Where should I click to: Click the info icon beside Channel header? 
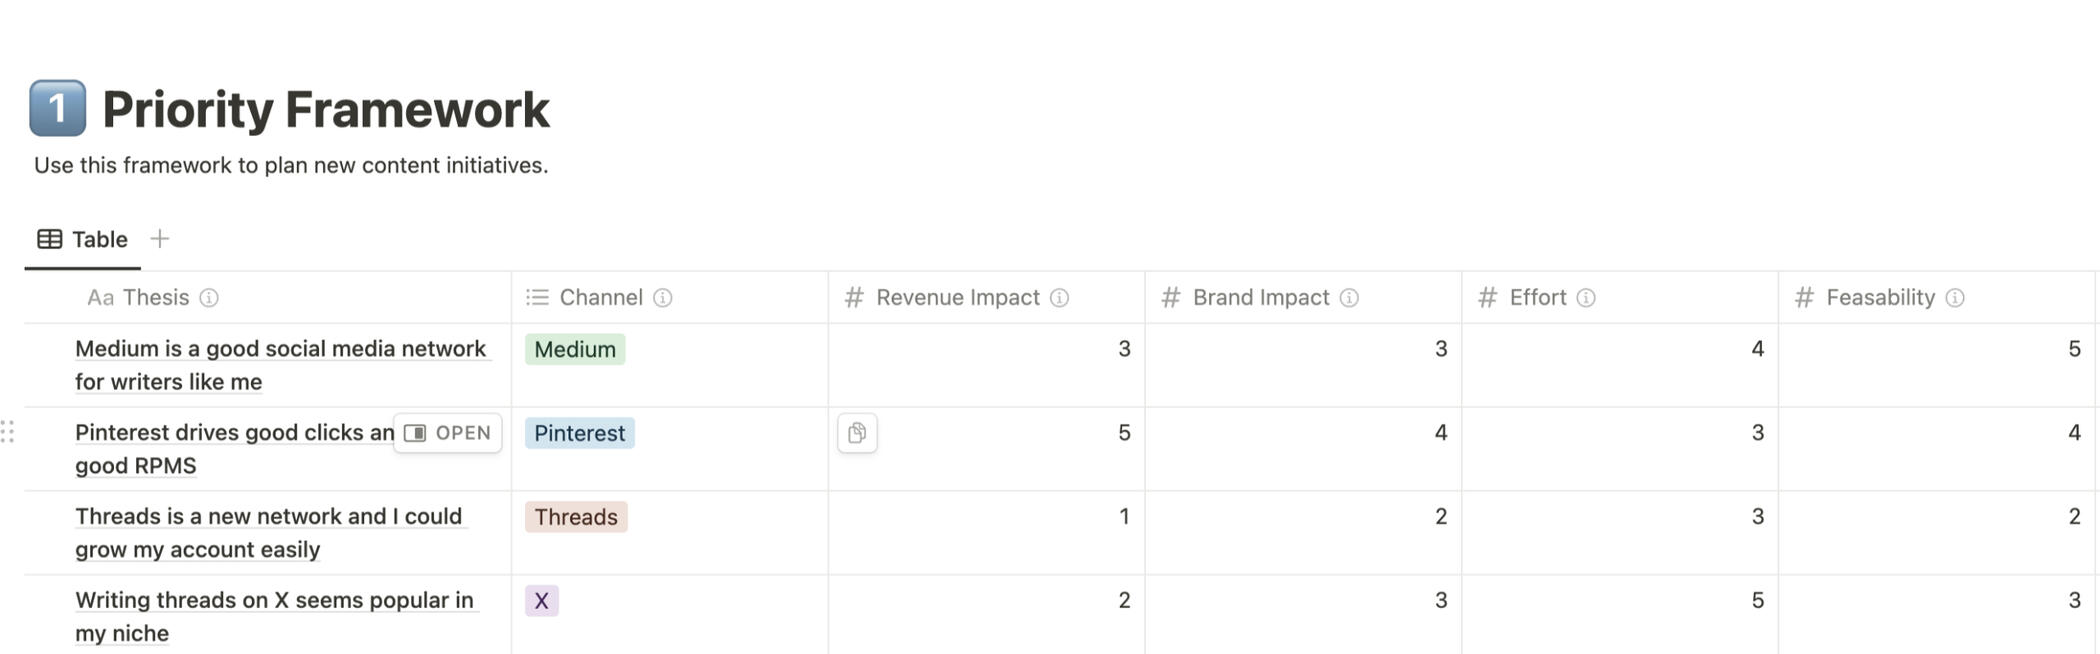(662, 298)
